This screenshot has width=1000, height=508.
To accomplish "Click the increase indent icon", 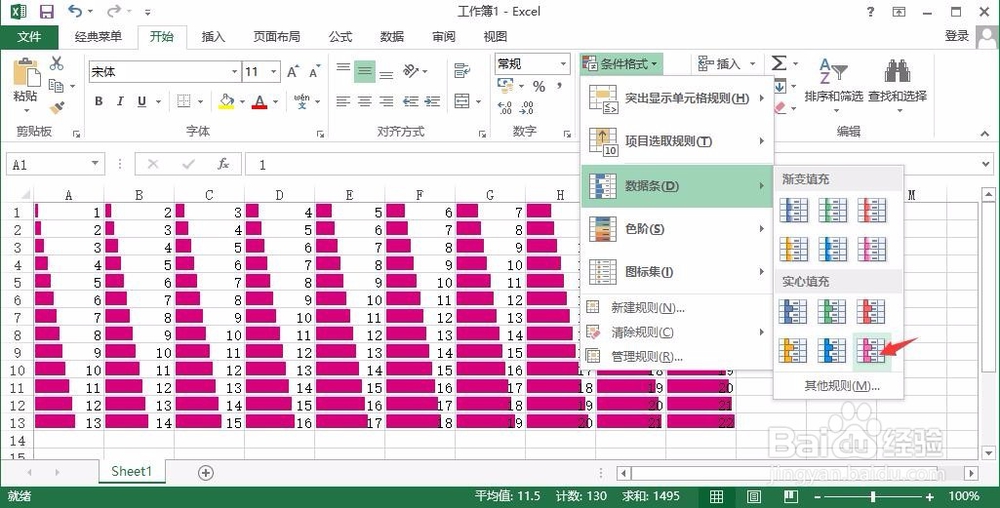I will (x=432, y=101).
